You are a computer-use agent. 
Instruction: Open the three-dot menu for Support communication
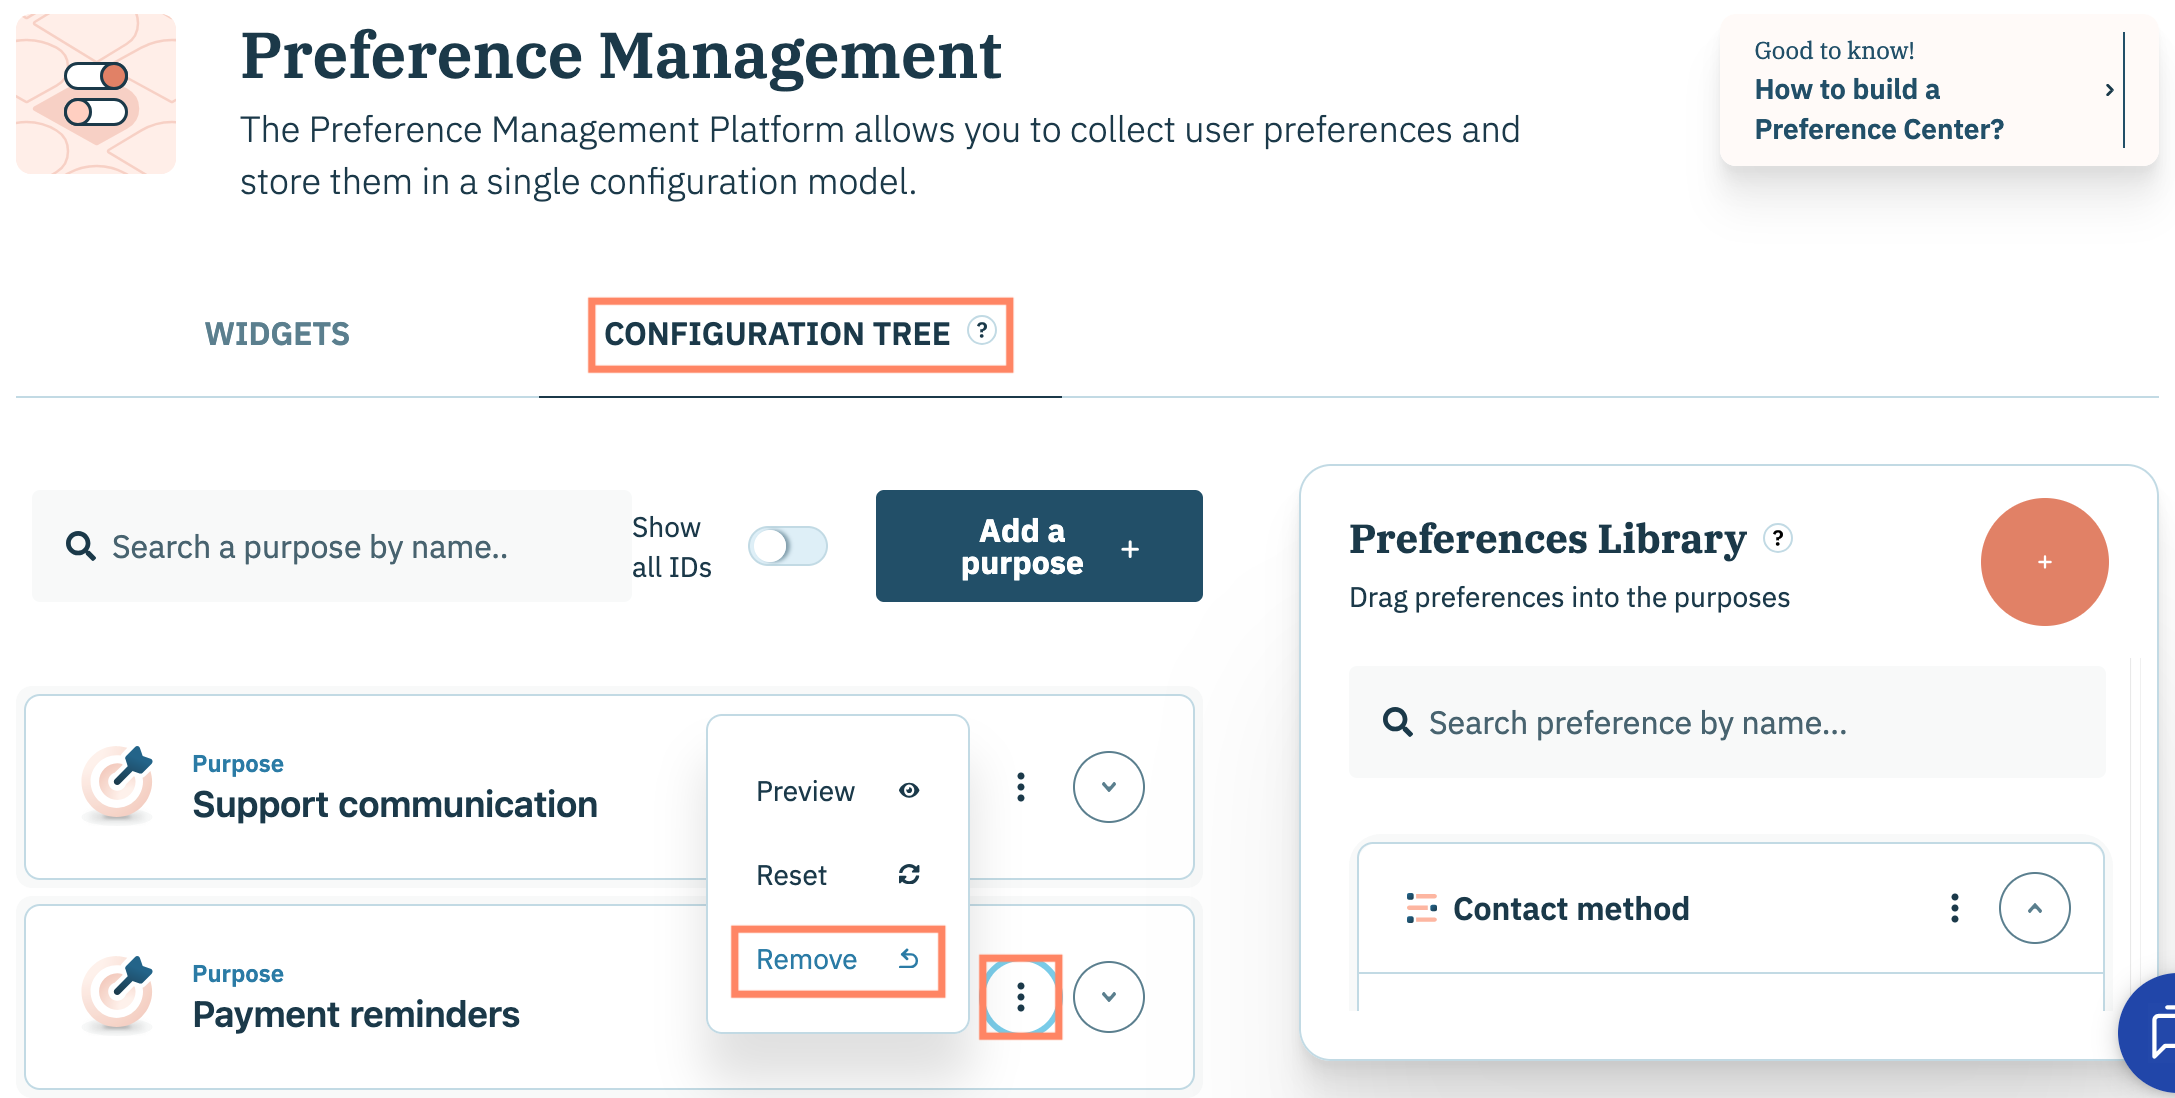1020,787
